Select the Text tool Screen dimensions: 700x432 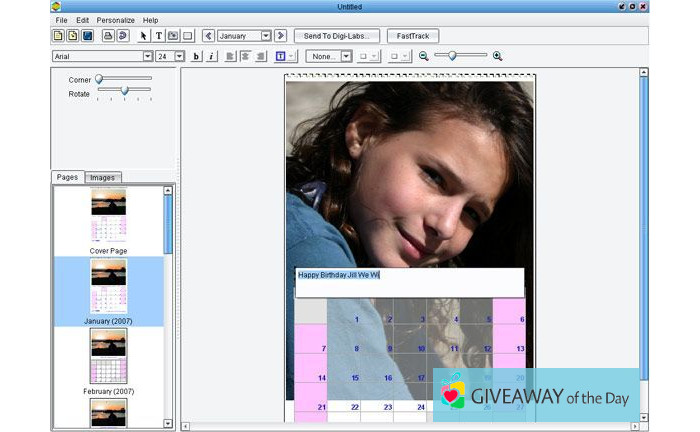point(158,36)
